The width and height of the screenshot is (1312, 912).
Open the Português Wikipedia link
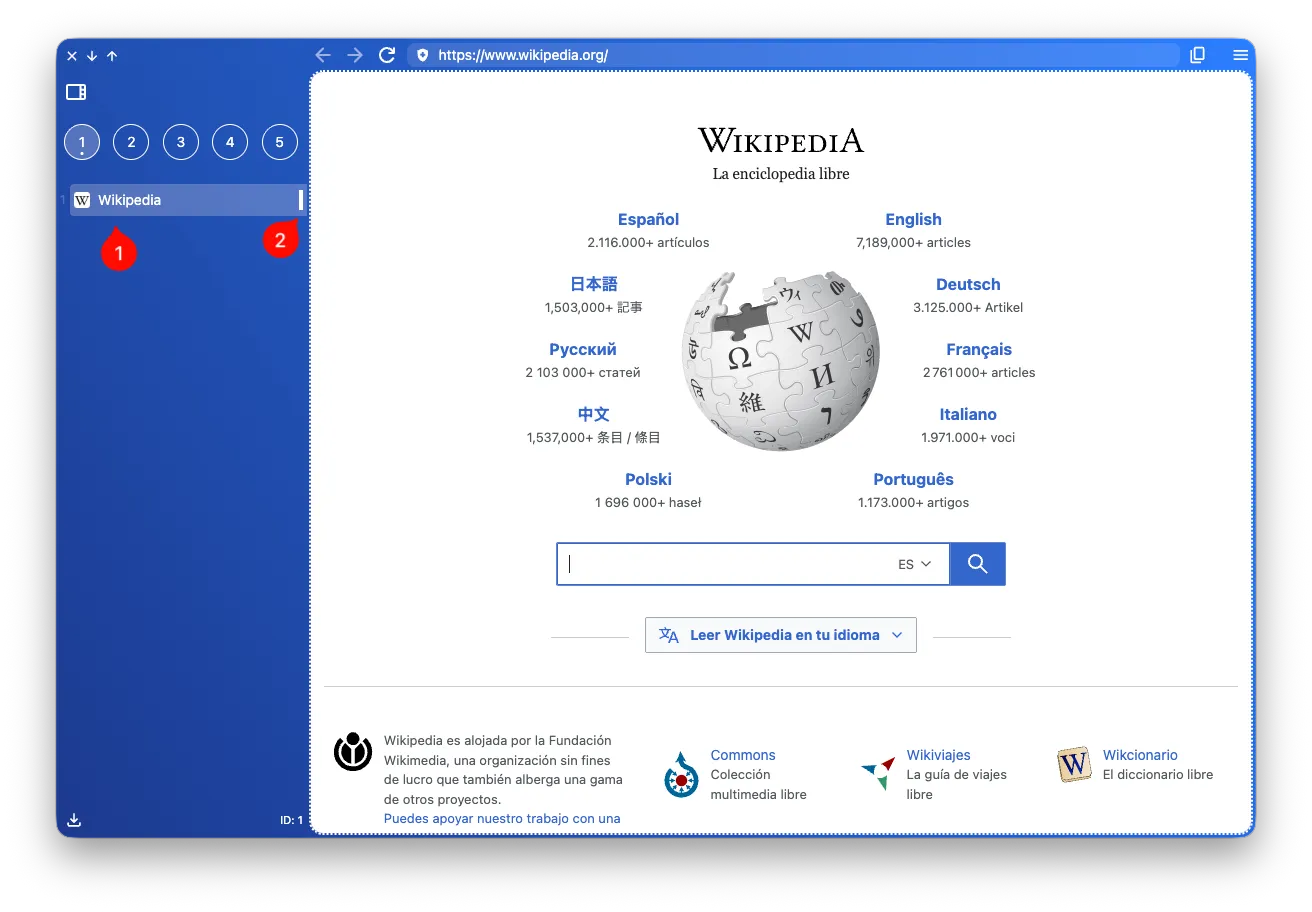point(913,480)
